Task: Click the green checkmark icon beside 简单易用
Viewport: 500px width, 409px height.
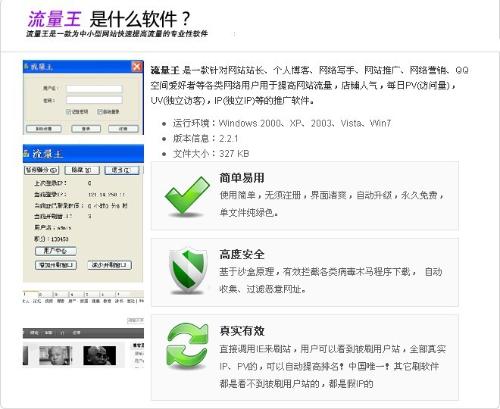Action: click(x=187, y=196)
